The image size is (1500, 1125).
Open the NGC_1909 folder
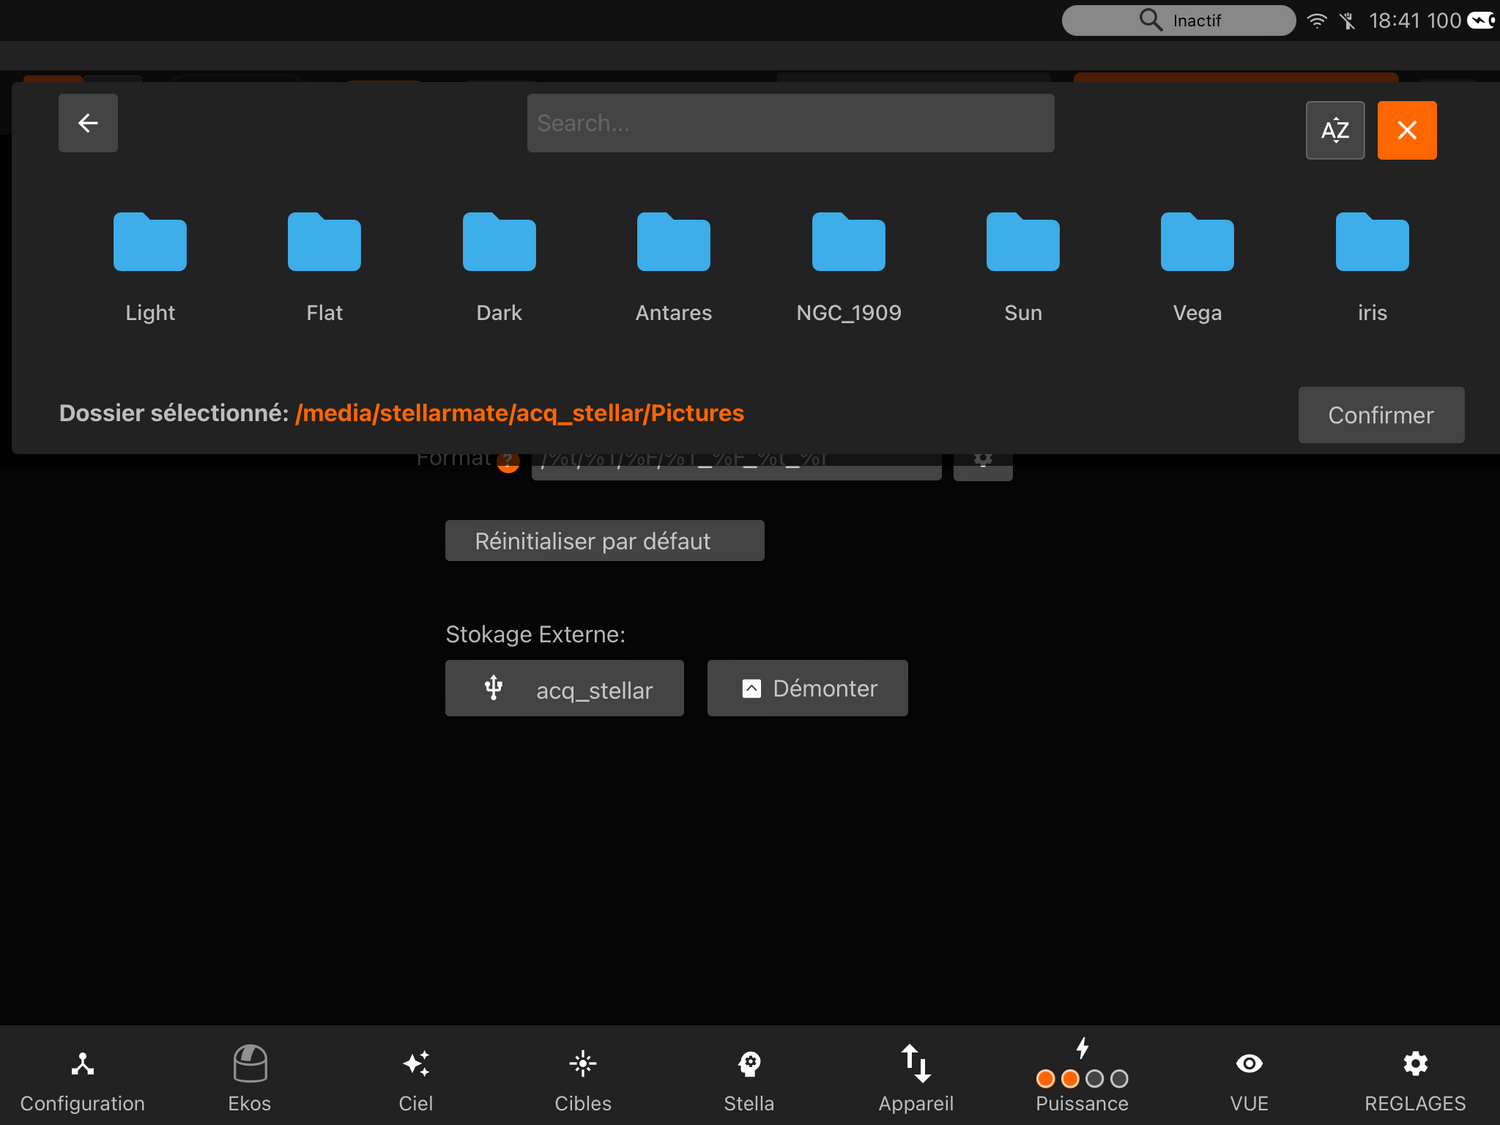point(848,267)
